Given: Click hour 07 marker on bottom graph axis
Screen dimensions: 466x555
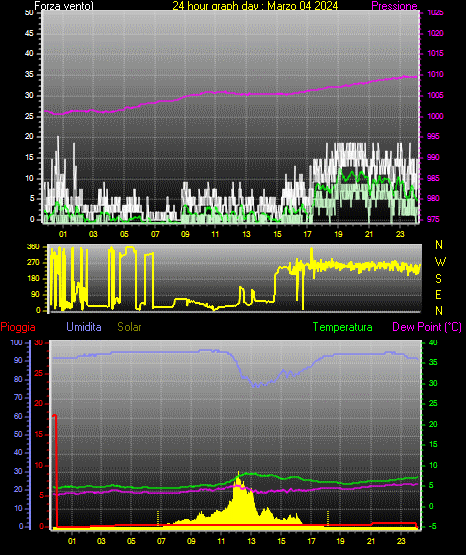Looking at the screenshot, I should tap(161, 541).
